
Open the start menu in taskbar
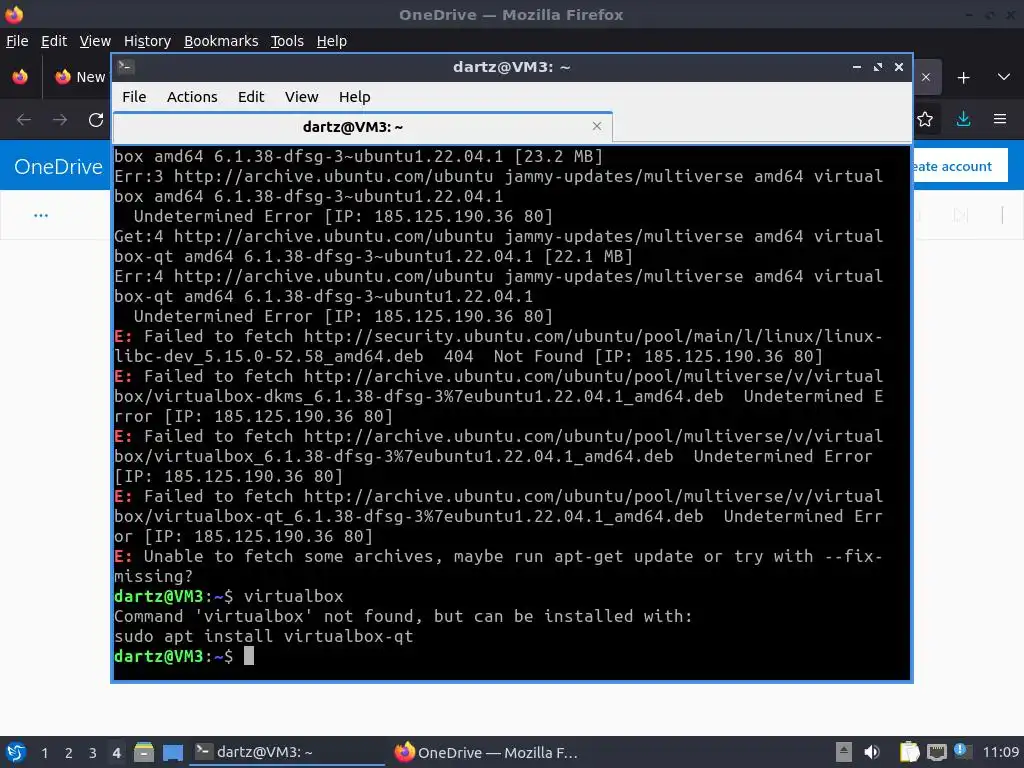[x=16, y=752]
